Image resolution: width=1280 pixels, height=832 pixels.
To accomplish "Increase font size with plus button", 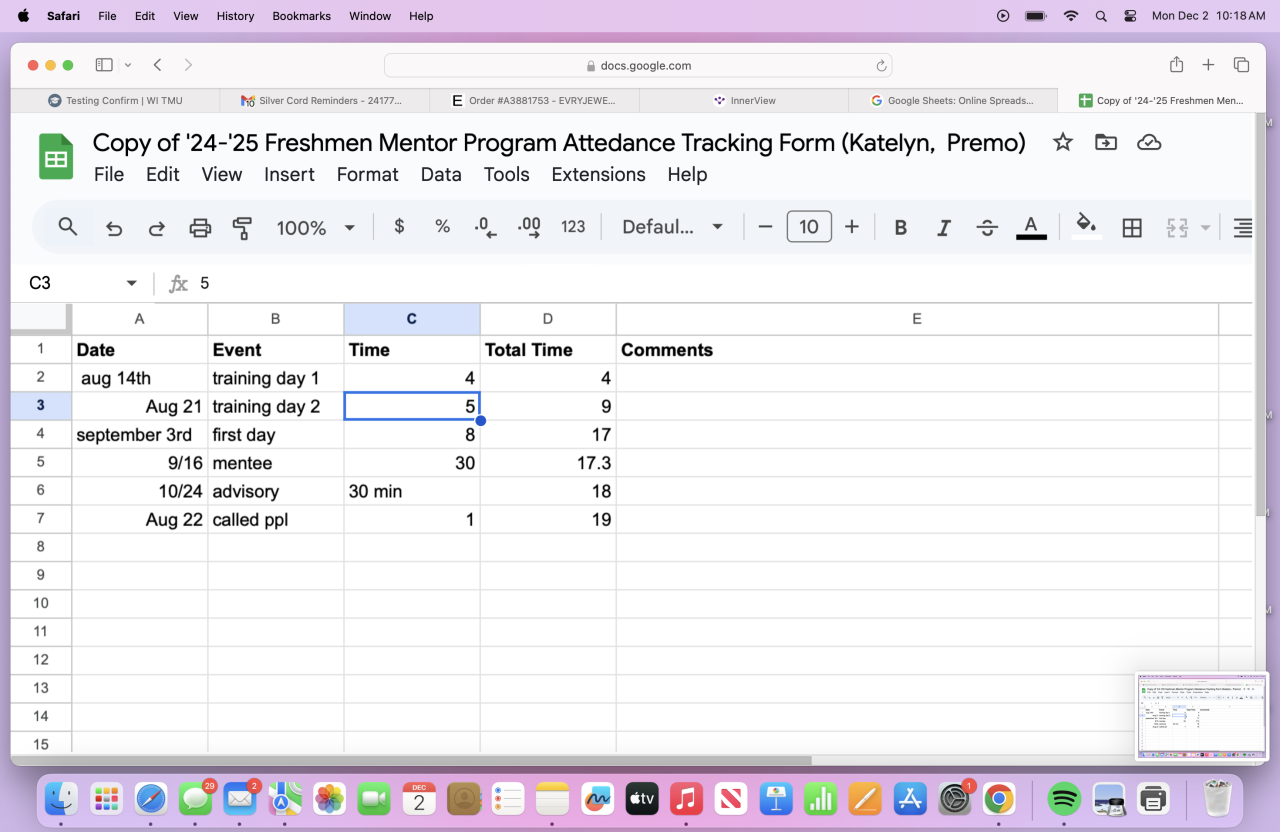I will pos(852,227).
